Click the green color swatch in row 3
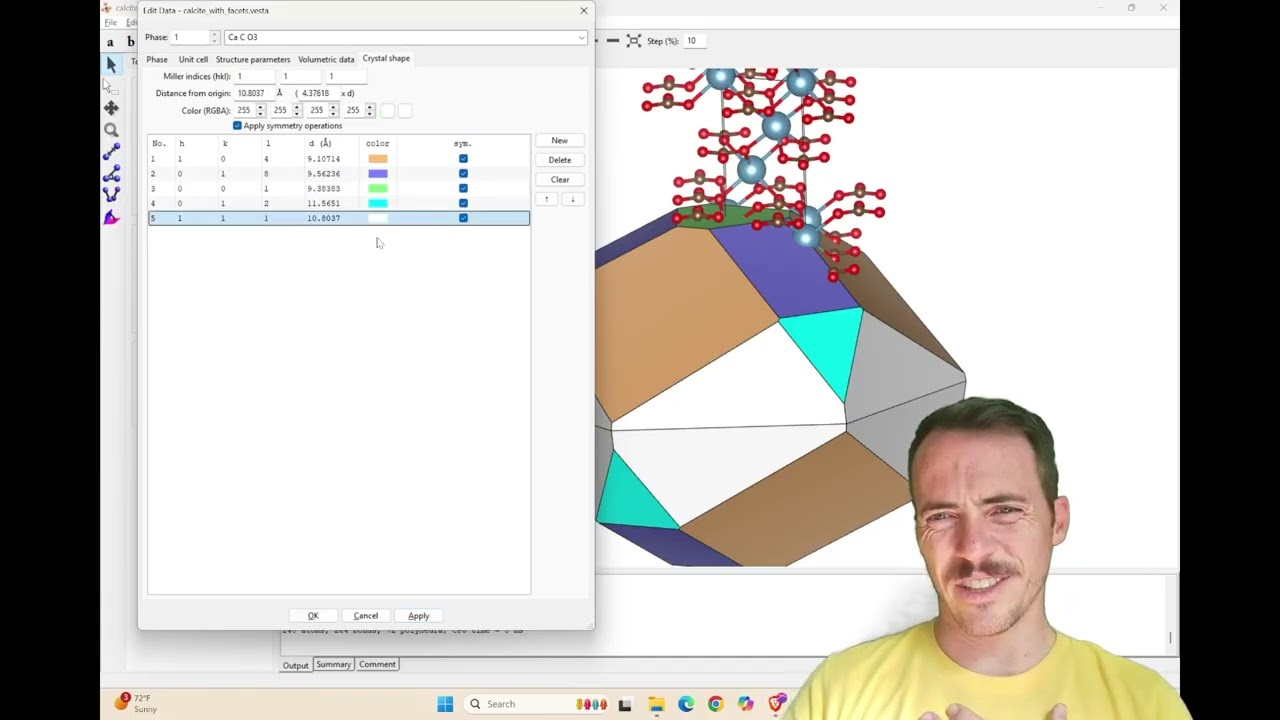 point(377,188)
